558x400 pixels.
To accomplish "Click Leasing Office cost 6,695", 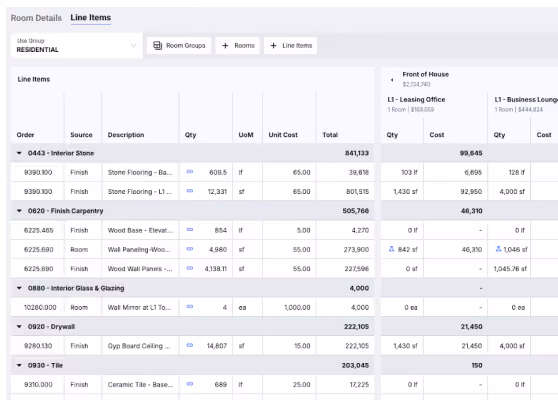I will click(x=473, y=172).
